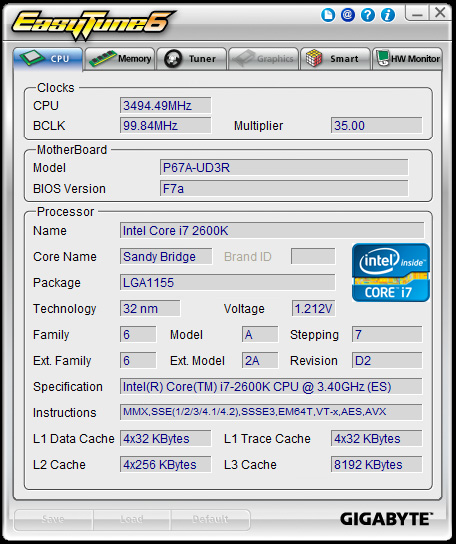
Task: Click the L2 Cache field 4x256 KBytes
Action: [x=166, y=464]
